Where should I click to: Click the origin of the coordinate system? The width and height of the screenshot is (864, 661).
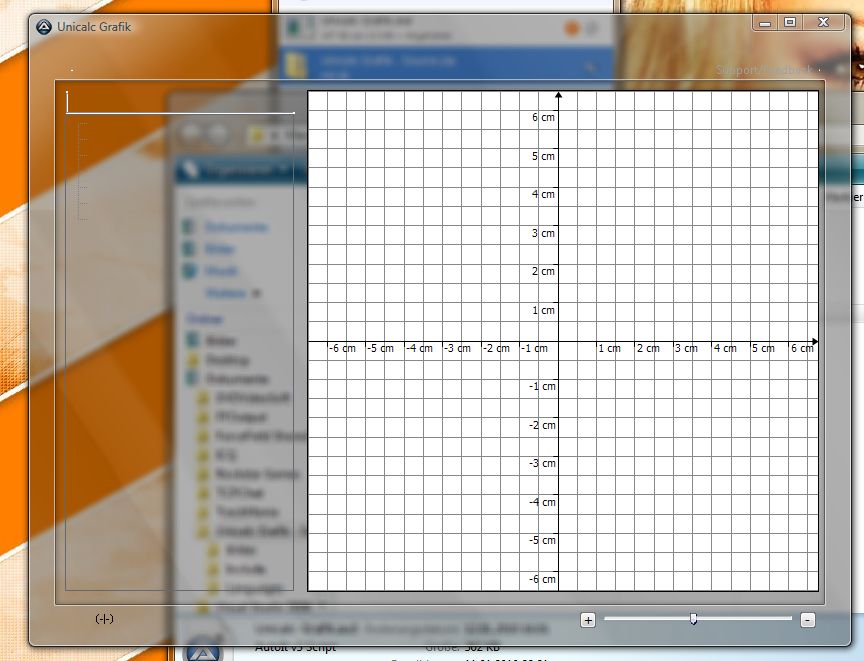559,341
